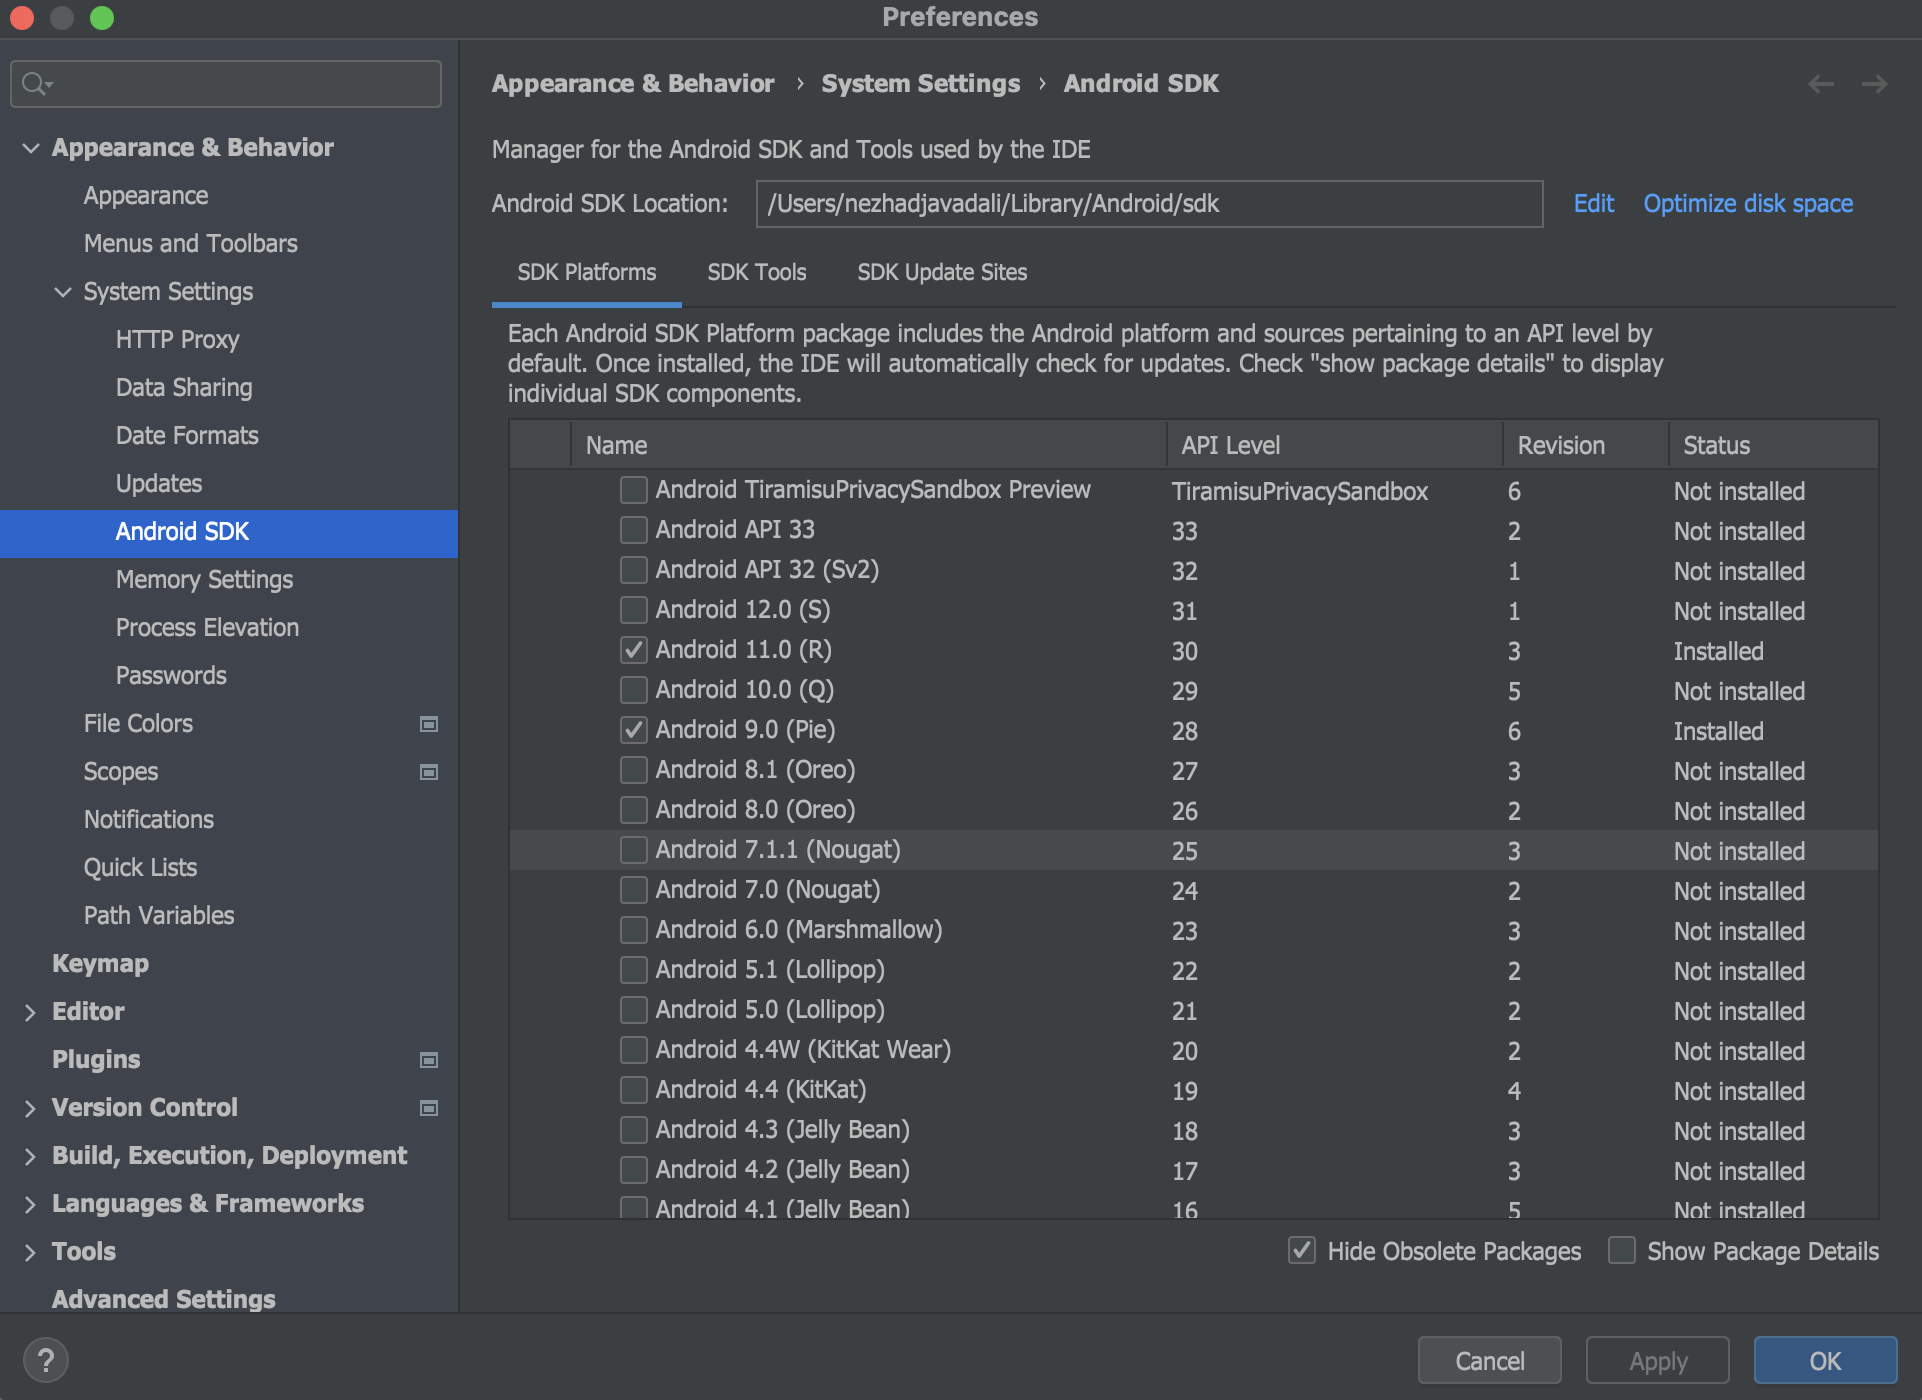Open Advanced Settings page
Image resolution: width=1922 pixels, height=1400 pixels.
[x=163, y=1299]
